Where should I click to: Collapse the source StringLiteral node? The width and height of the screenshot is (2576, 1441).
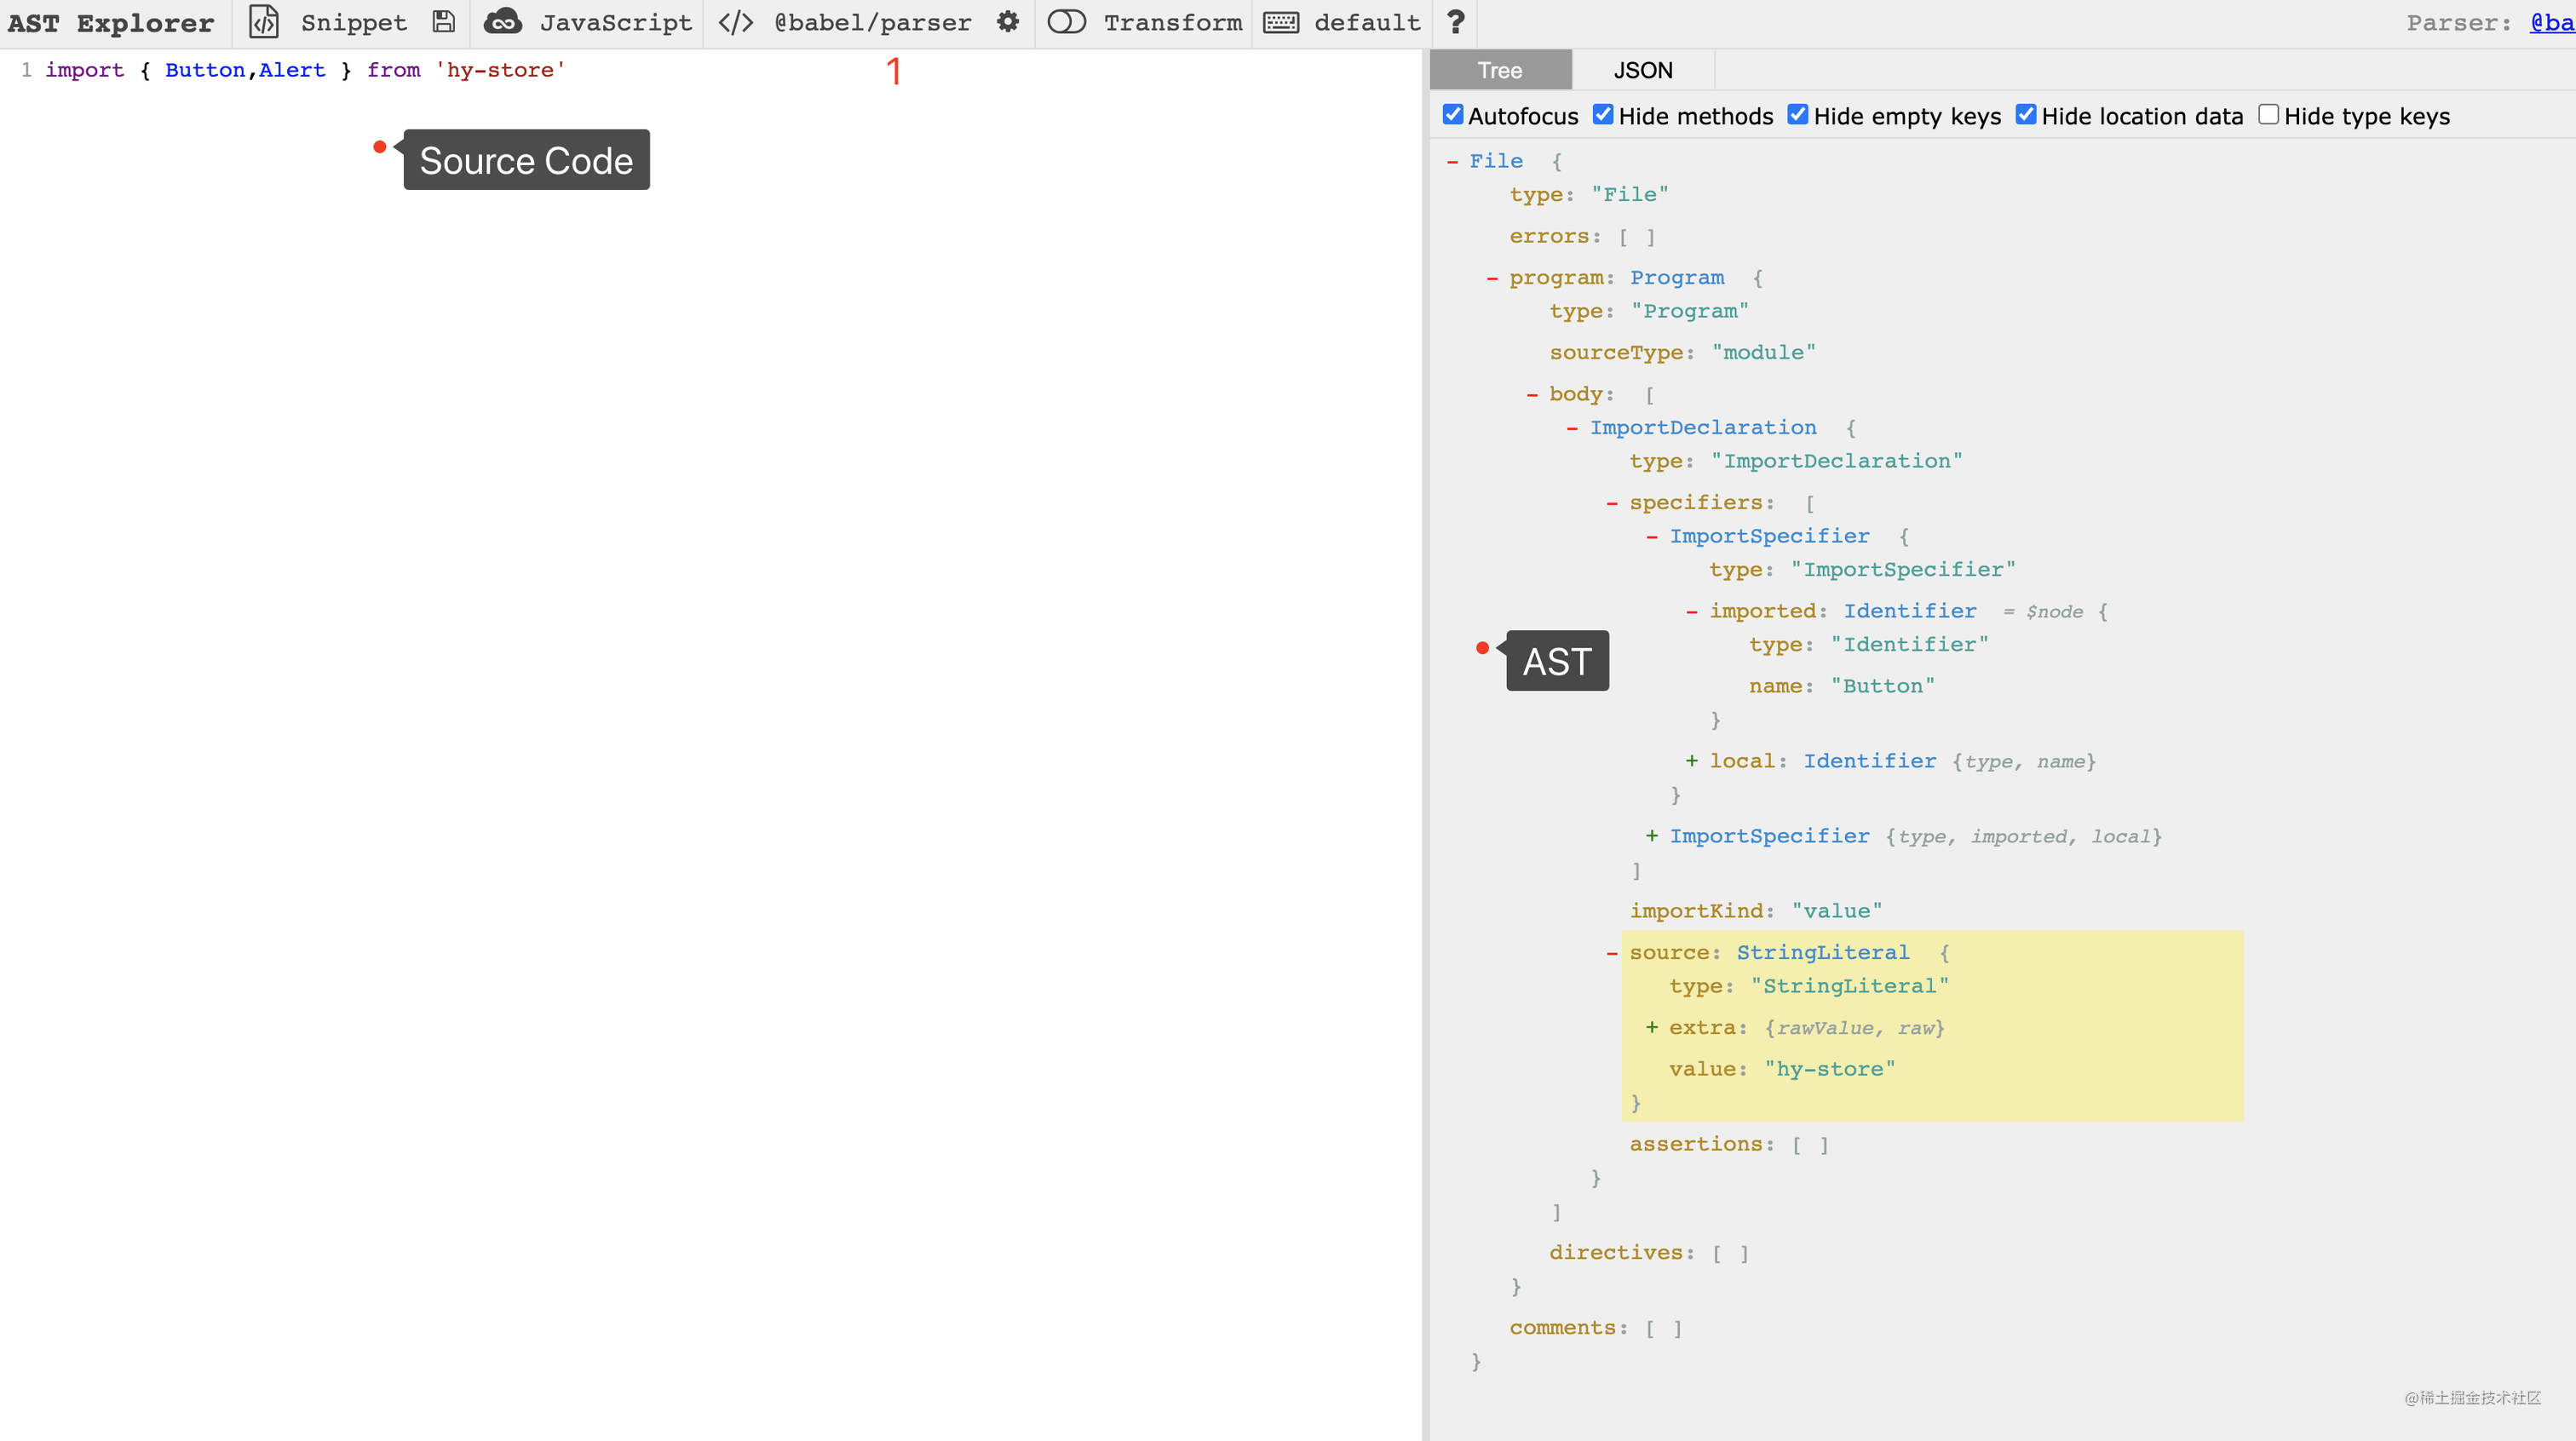pos(1612,953)
